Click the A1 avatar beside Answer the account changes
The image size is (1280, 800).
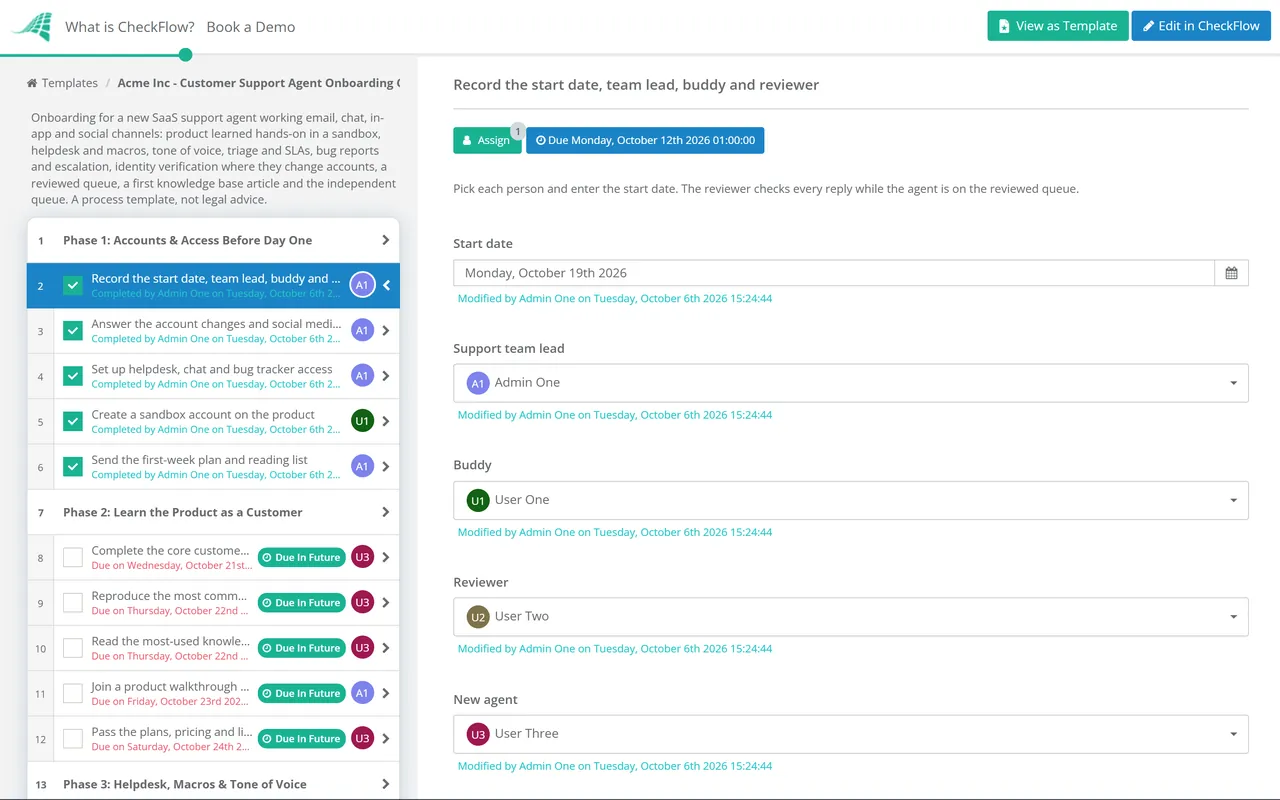[362, 330]
